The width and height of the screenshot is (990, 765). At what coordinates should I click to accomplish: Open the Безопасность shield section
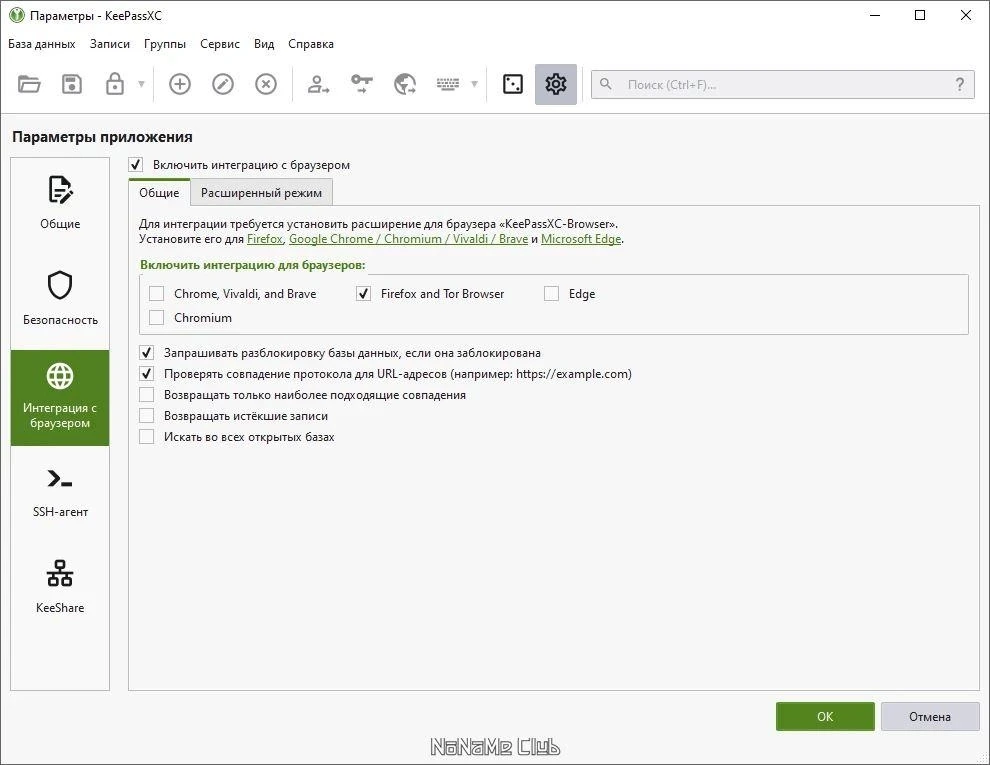pos(60,301)
